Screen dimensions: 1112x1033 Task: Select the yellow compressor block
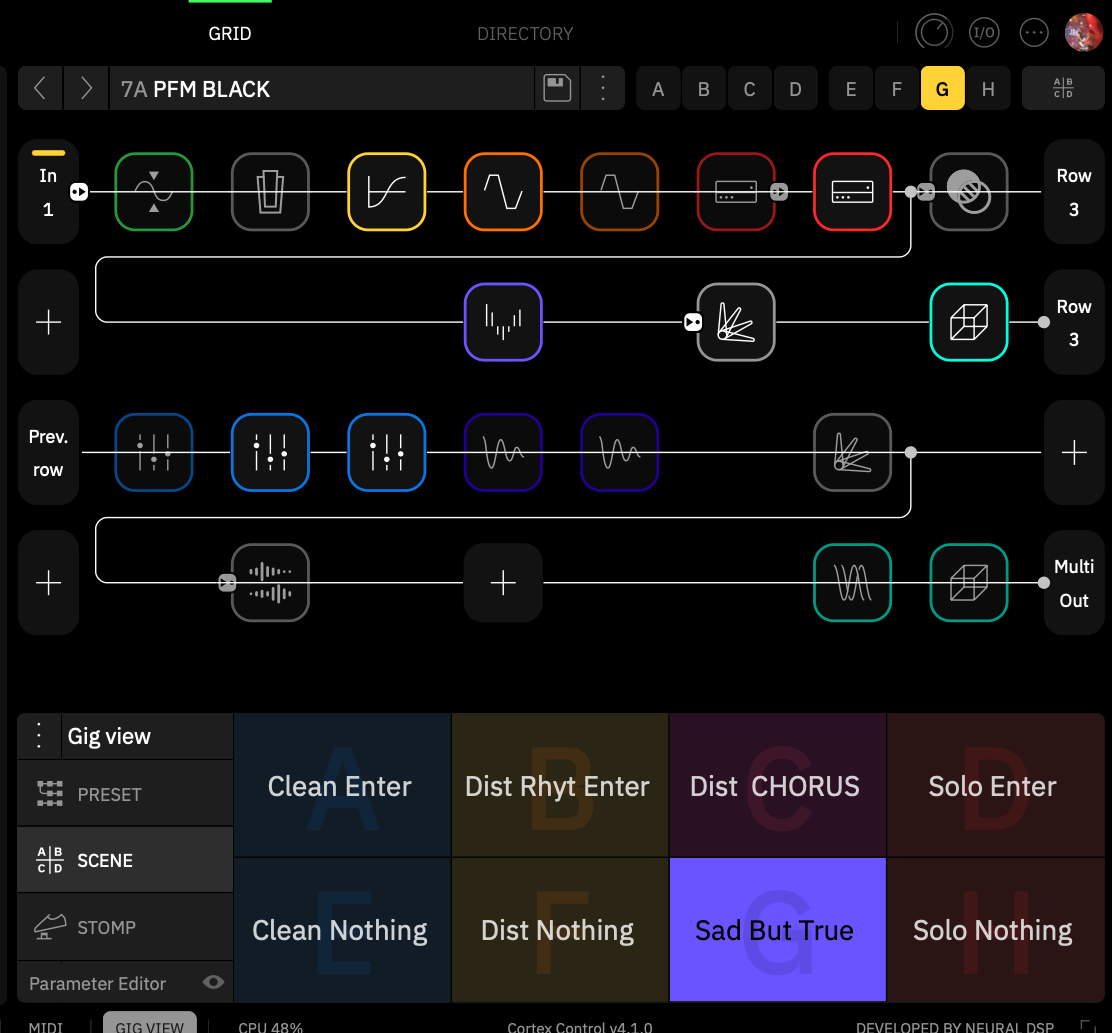tap(387, 191)
